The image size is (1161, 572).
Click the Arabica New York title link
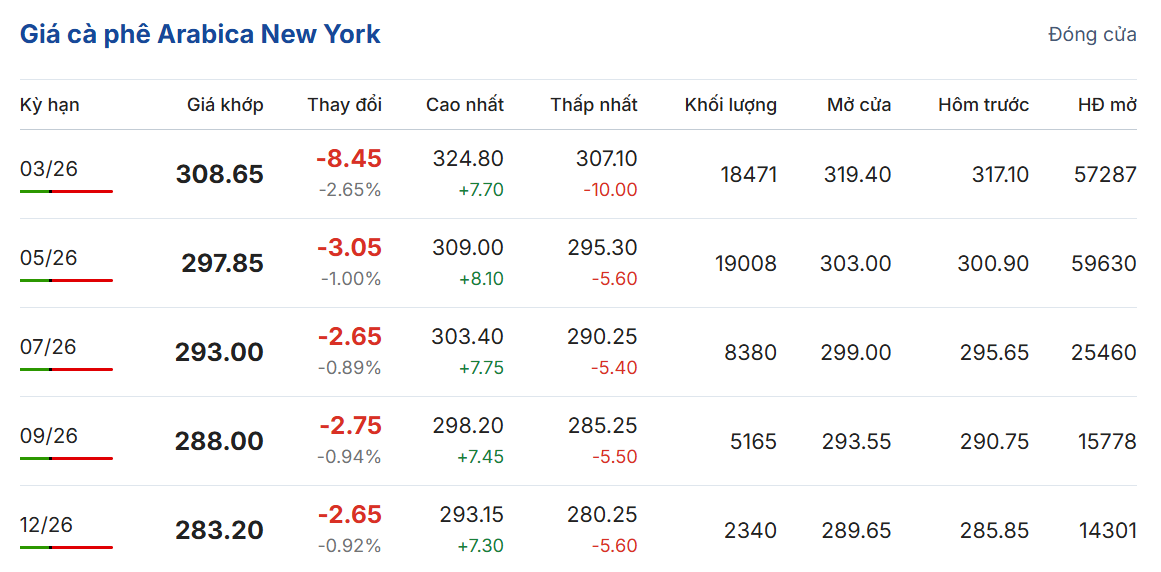pyautogui.click(x=200, y=34)
